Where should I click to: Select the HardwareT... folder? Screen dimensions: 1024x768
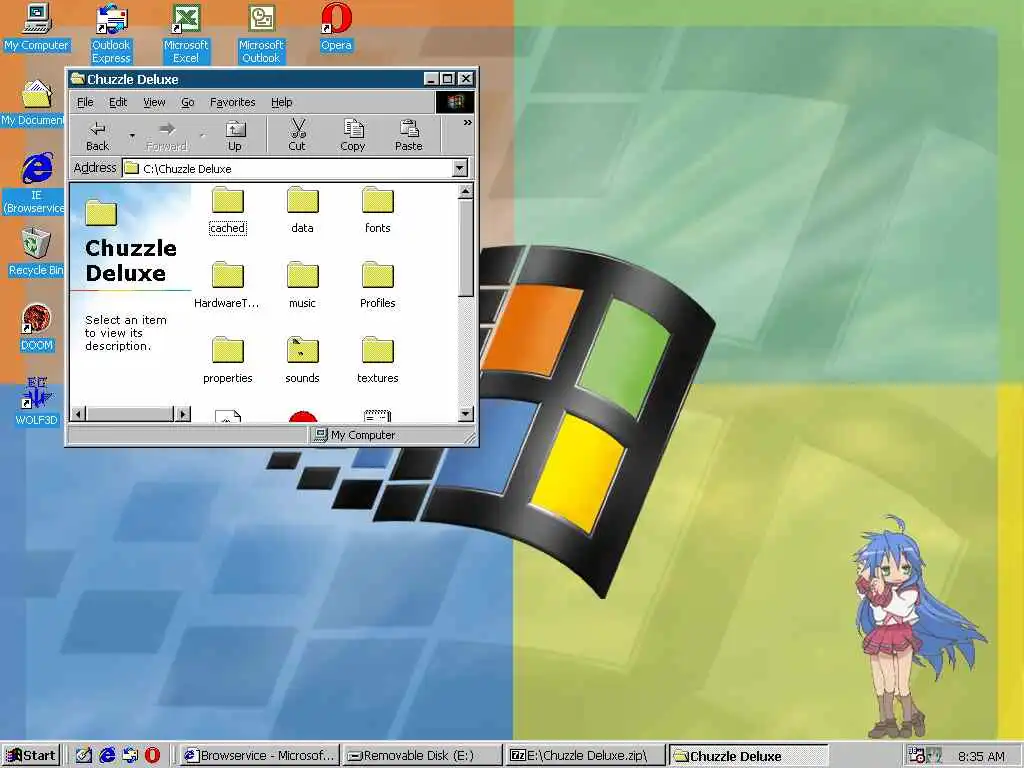point(227,285)
